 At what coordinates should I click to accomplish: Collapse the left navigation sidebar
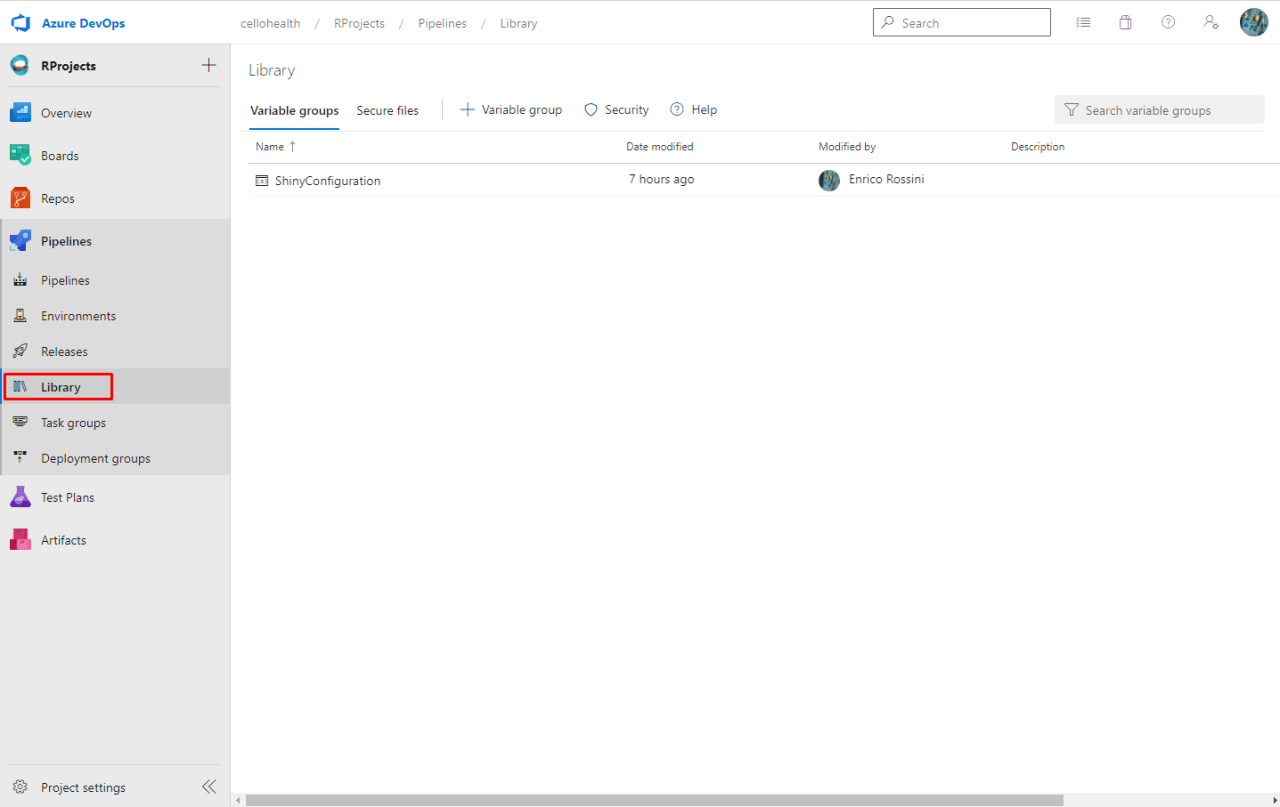(x=209, y=786)
